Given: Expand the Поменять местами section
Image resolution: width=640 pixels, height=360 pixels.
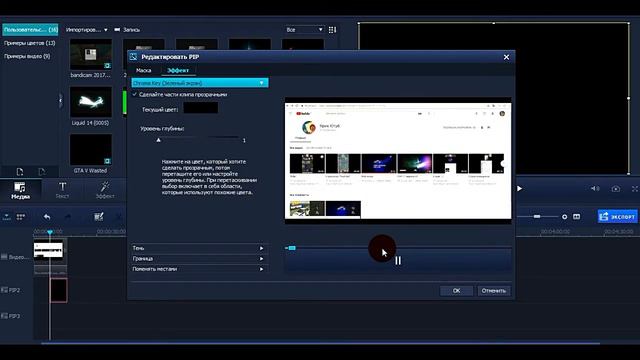Looking at the screenshot, I should click(x=199, y=269).
